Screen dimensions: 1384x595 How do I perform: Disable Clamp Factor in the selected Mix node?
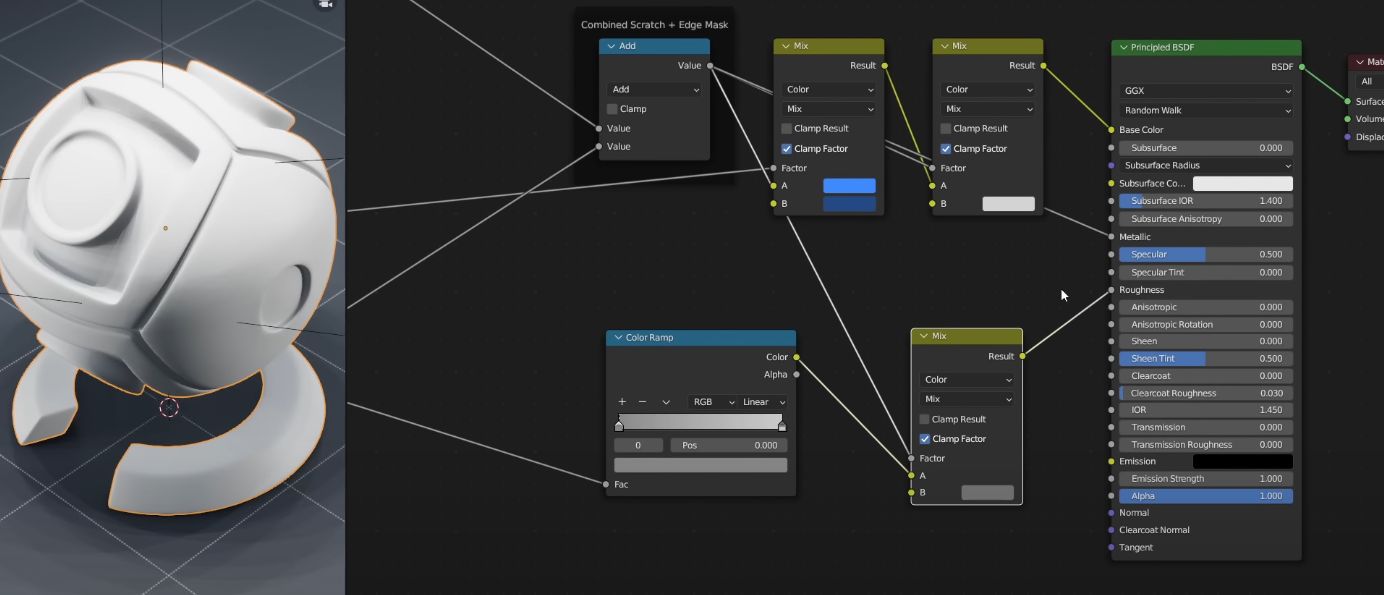pyautogui.click(x=924, y=439)
